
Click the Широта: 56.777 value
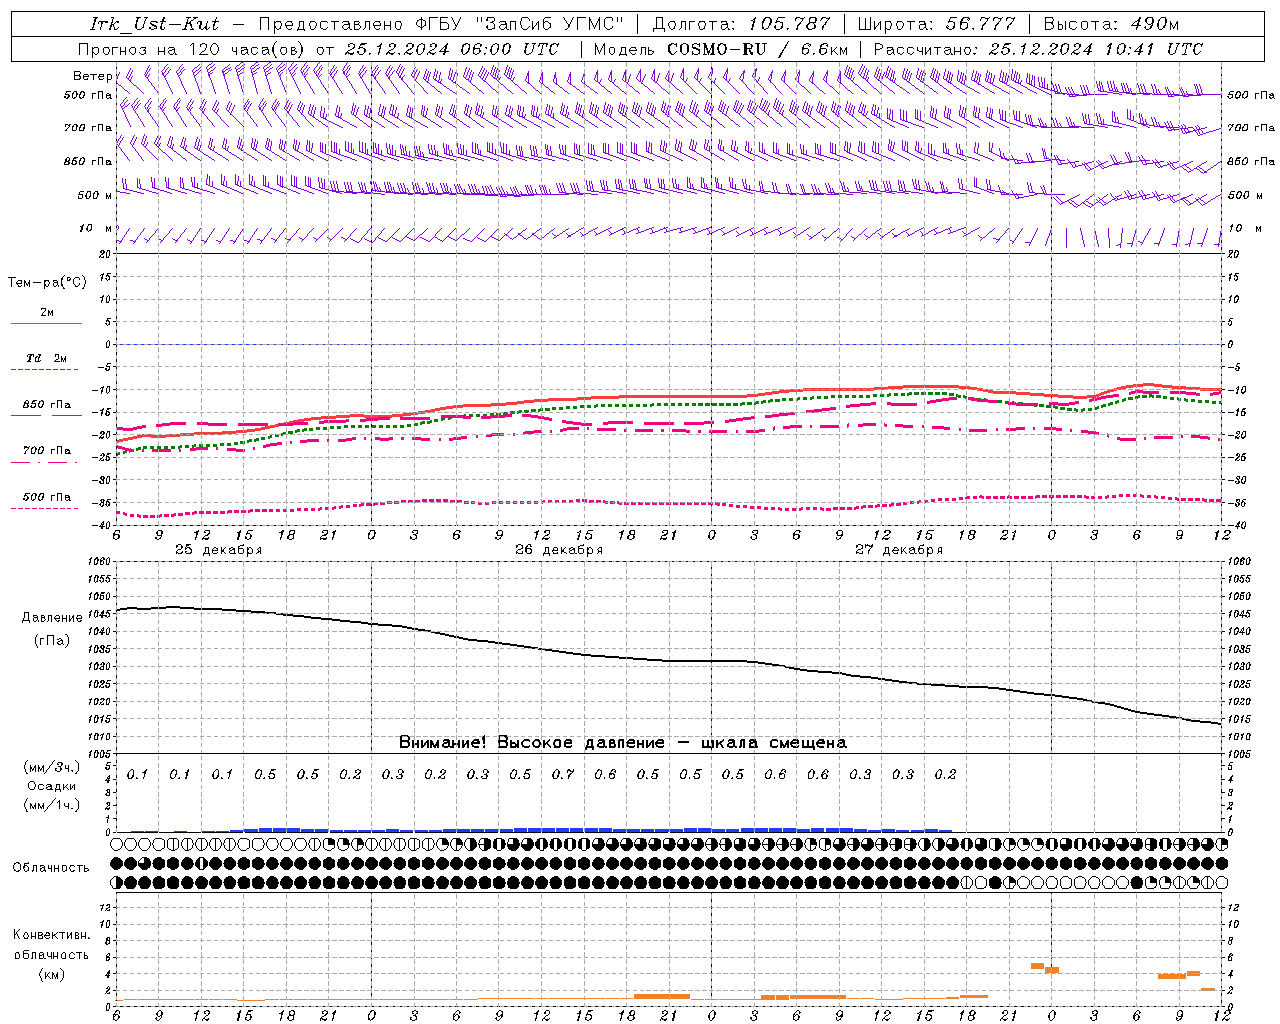[x=936, y=24]
